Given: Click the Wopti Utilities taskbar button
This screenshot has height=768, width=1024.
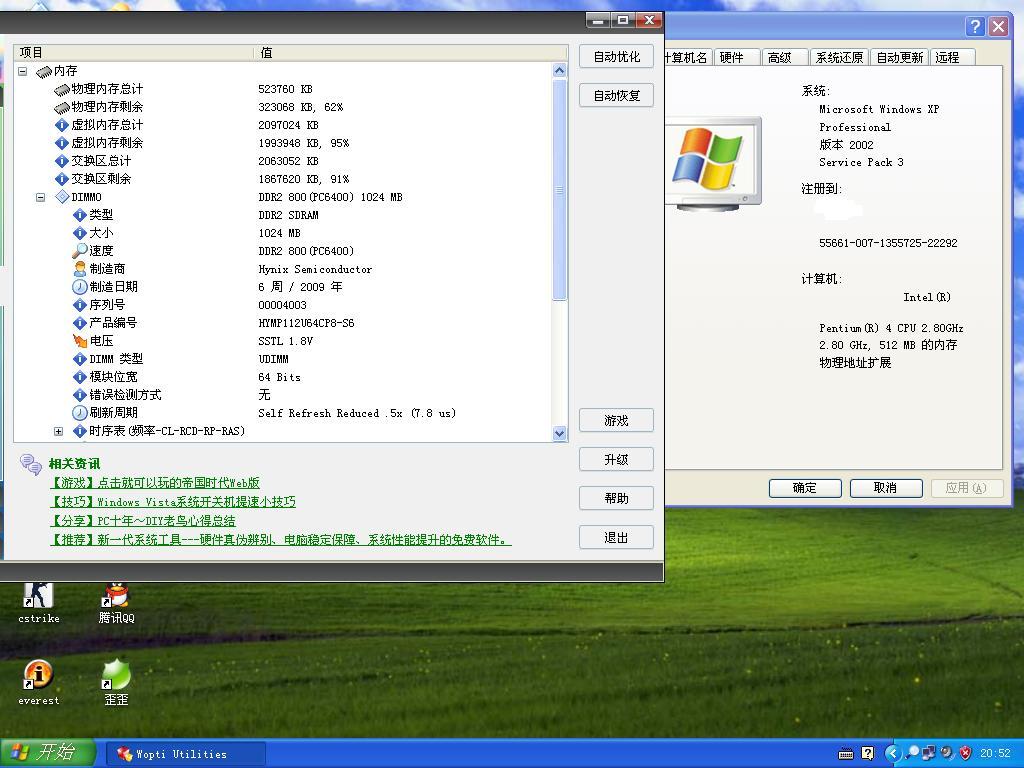Looking at the screenshot, I should click(x=185, y=754).
